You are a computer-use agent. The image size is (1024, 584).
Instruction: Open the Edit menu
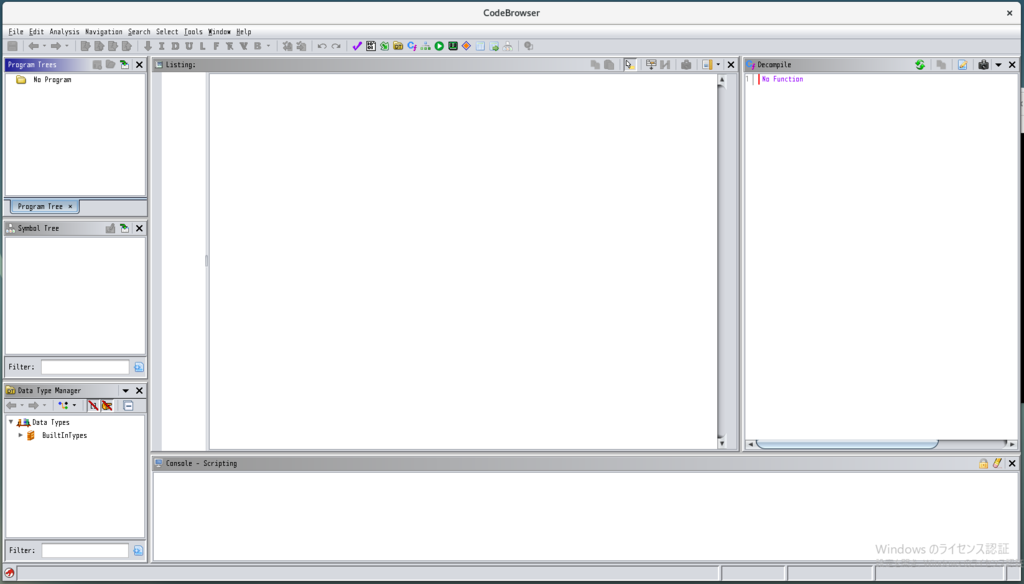(x=36, y=31)
